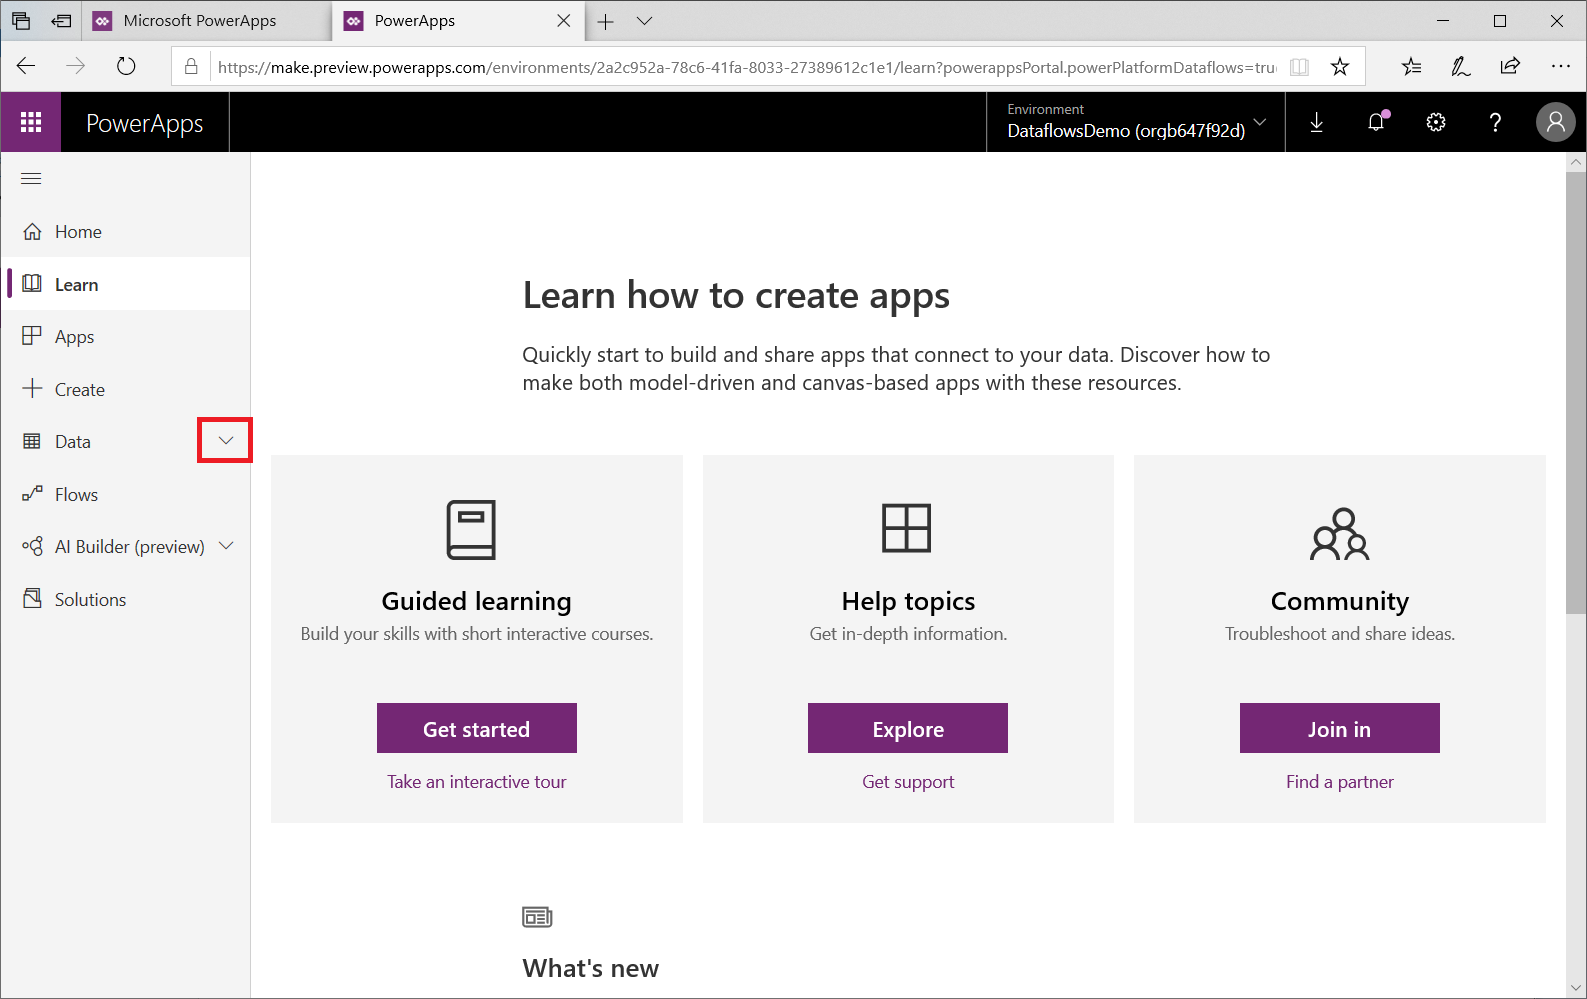This screenshot has width=1587, height=999.
Task: Click the scrollbar down arrow
Action: coord(1576,988)
